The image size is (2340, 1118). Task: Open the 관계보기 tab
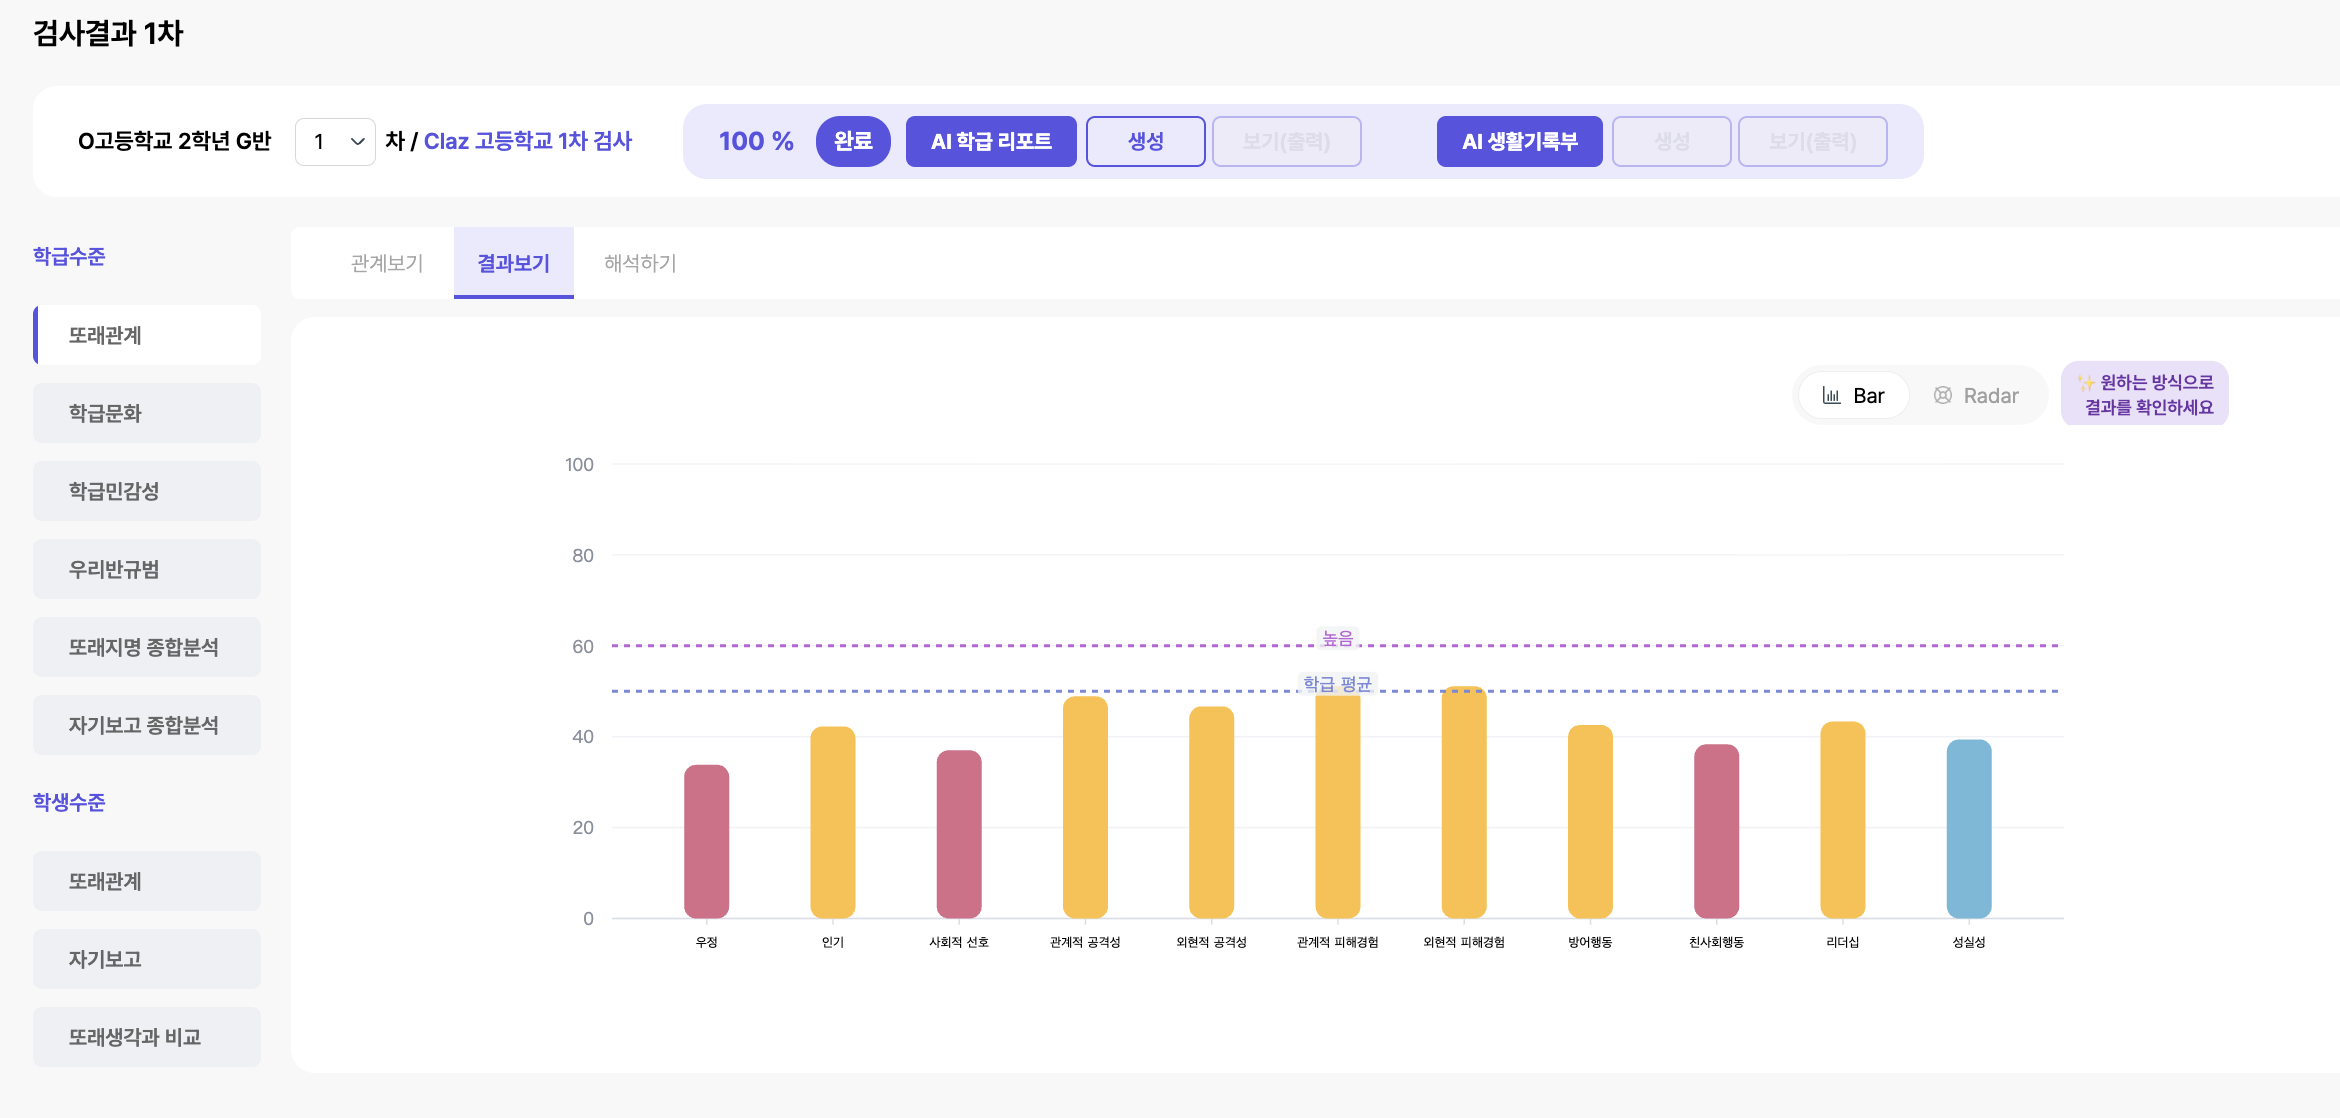(387, 263)
